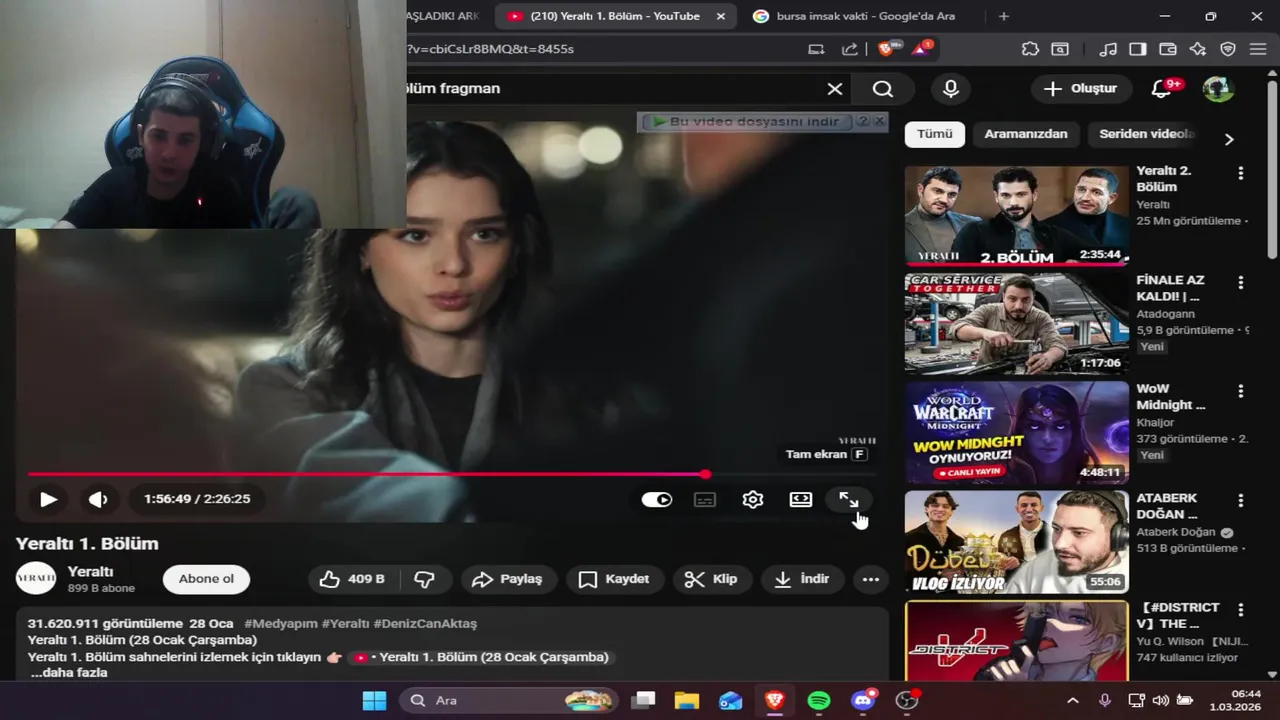Open video player settings gear
The height and width of the screenshot is (720, 1280).
753,500
